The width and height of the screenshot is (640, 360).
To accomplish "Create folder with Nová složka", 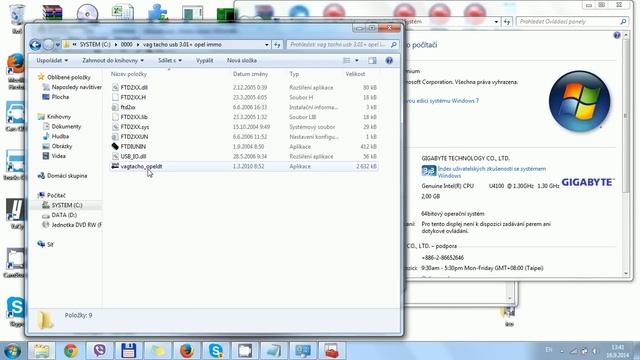I will (242, 60).
